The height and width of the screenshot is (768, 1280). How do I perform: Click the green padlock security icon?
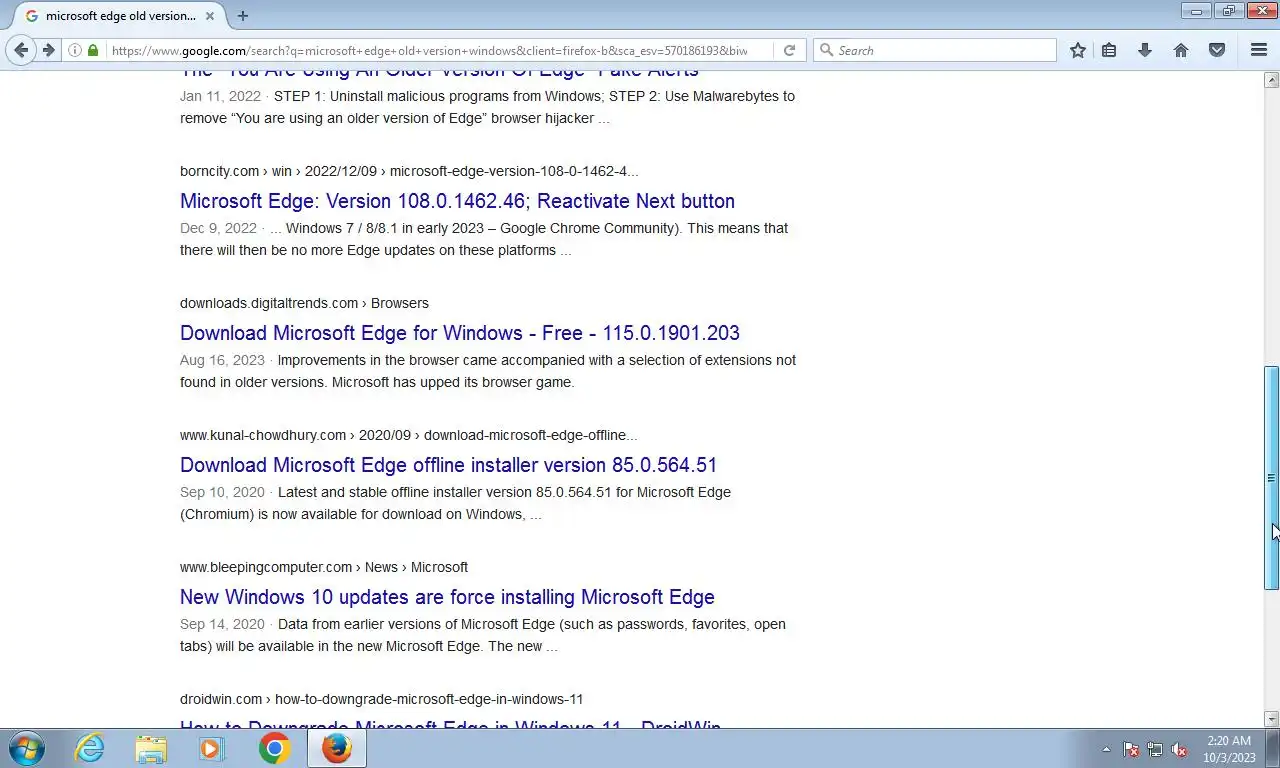pos(93,50)
